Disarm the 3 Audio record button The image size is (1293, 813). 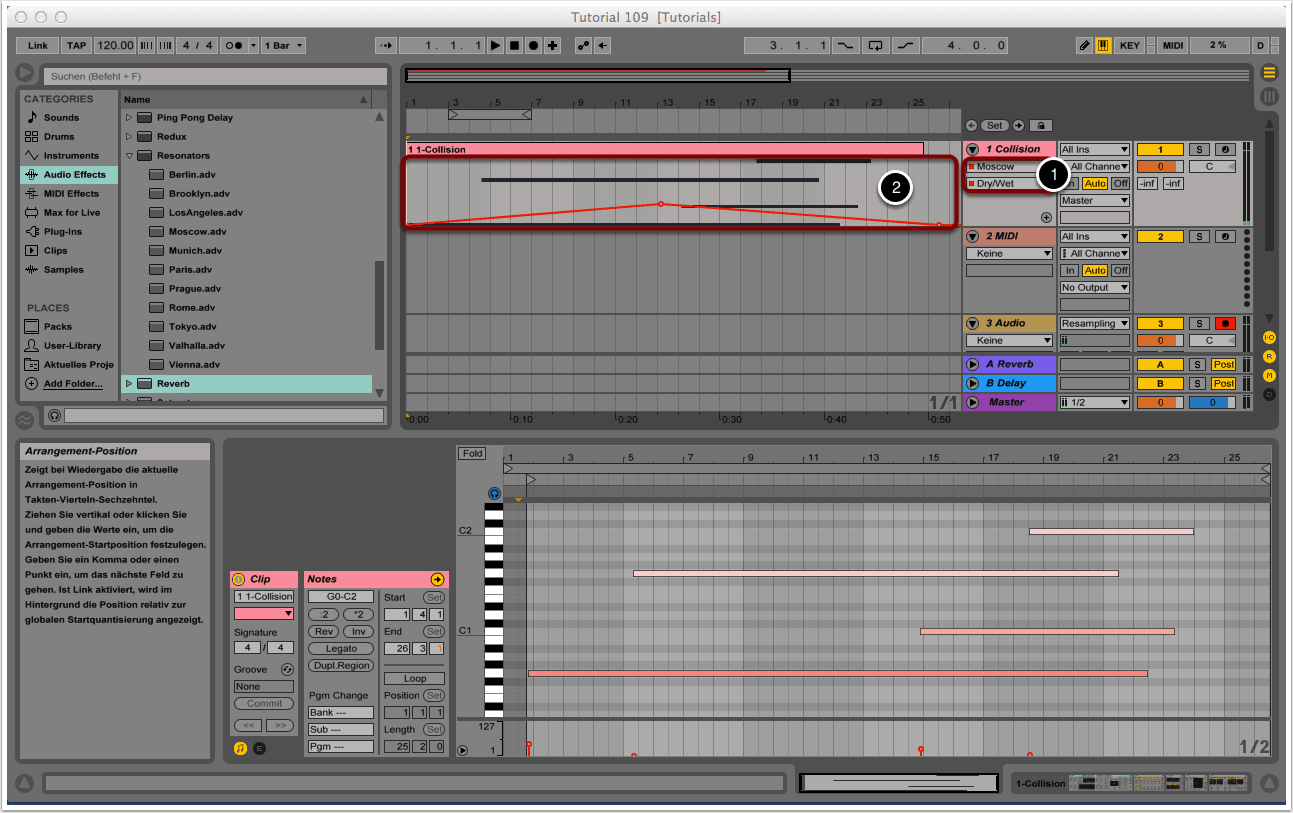pos(1224,324)
